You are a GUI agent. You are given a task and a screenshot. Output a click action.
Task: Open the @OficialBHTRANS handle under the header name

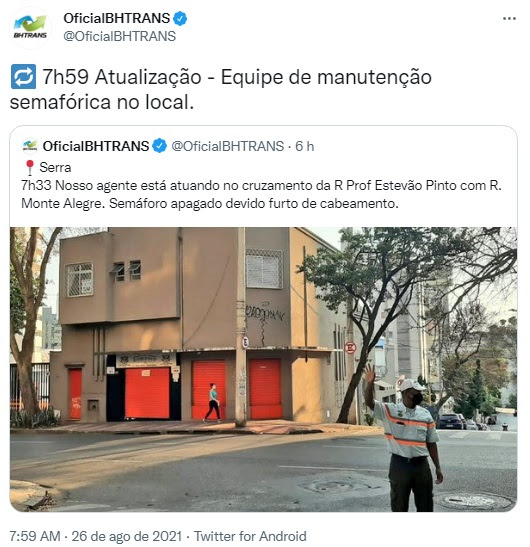pyautogui.click(x=119, y=36)
